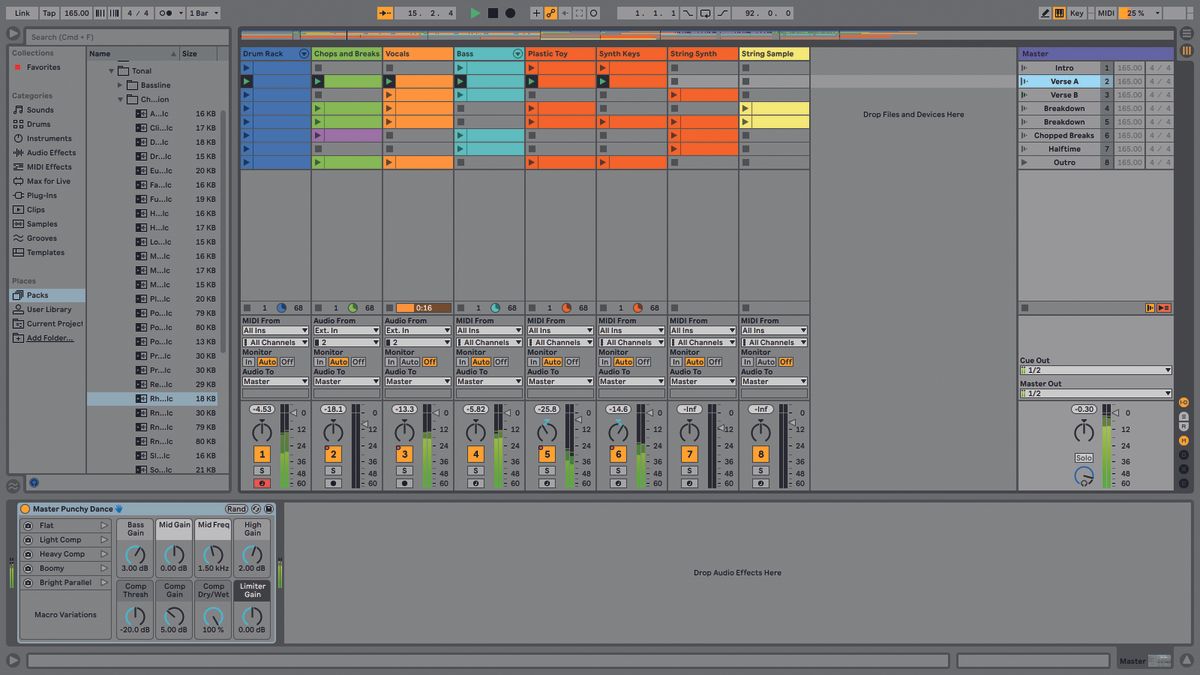
Task: Open Audio To dropdown on Chops and Breaks
Action: pyautogui.click(x=345, y=381)
